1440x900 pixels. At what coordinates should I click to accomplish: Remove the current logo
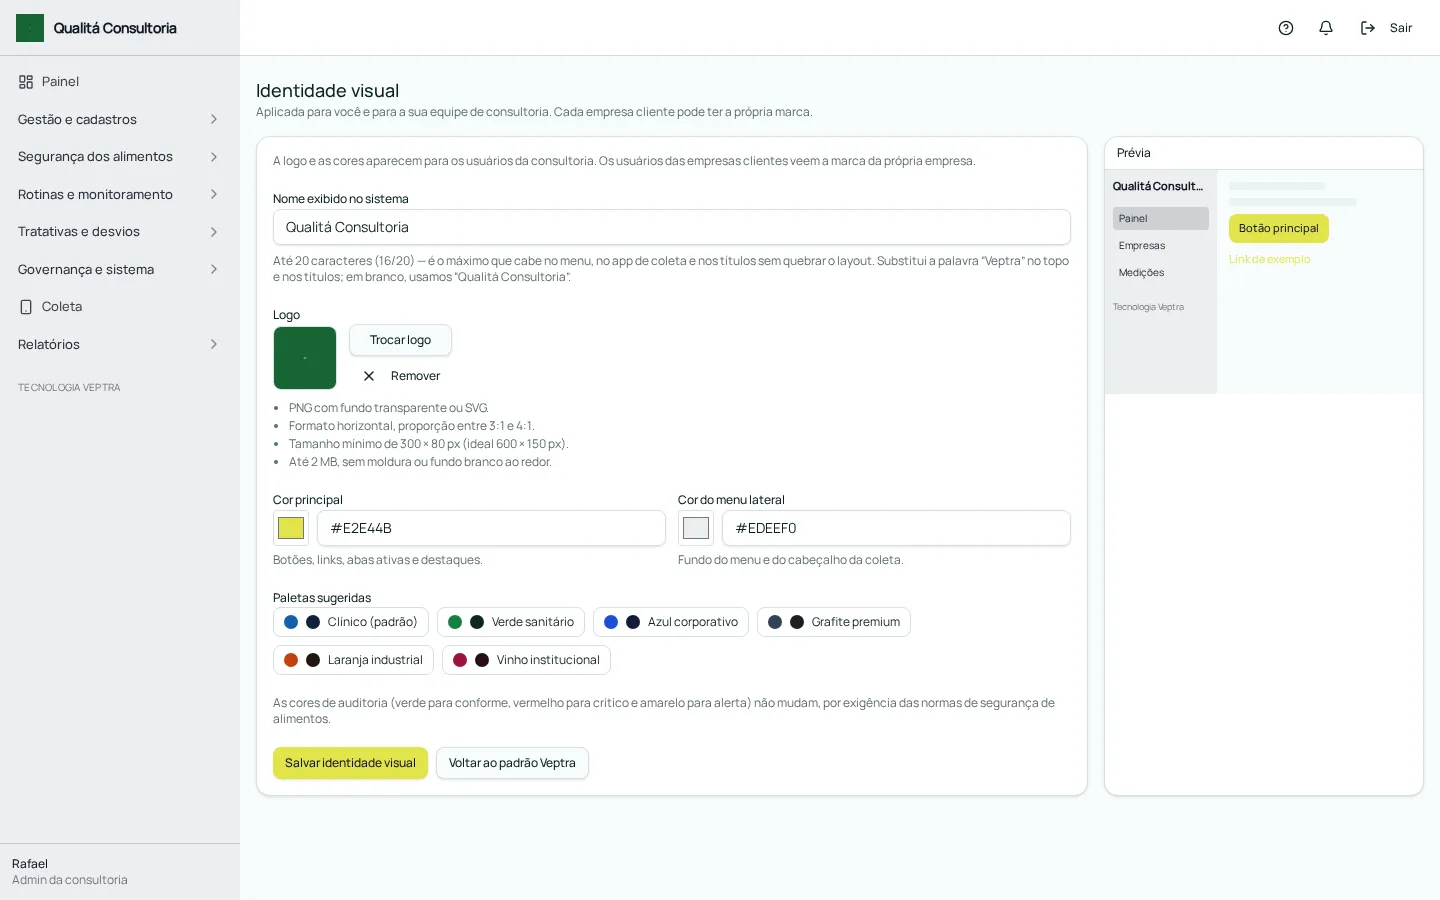[x=401, y=376]
